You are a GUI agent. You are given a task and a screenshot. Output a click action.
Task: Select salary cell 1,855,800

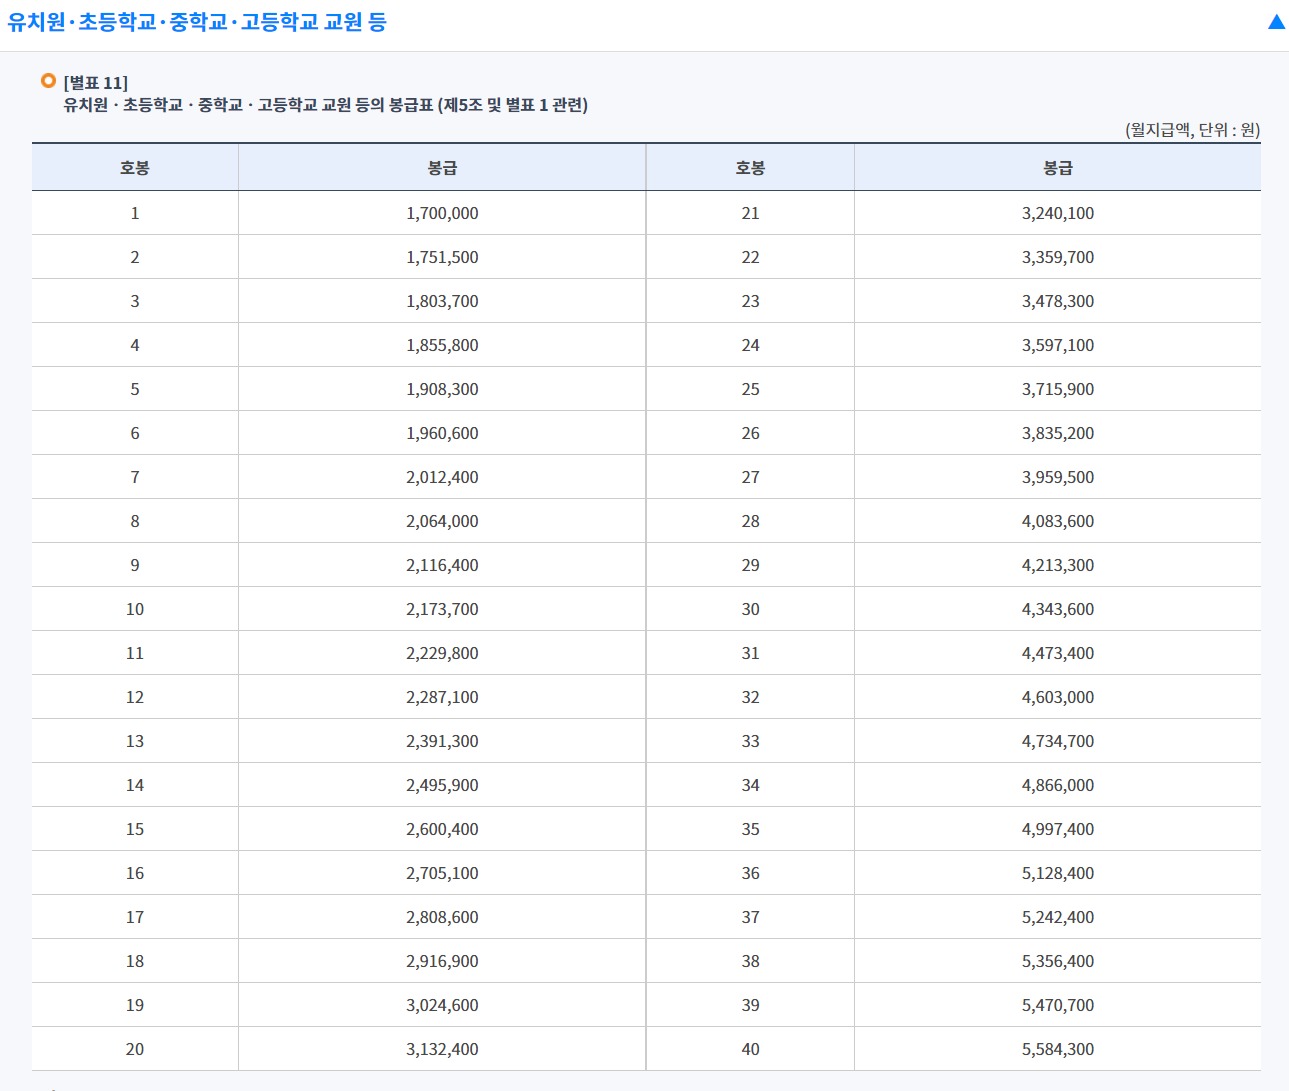click(x=442, y=345)
